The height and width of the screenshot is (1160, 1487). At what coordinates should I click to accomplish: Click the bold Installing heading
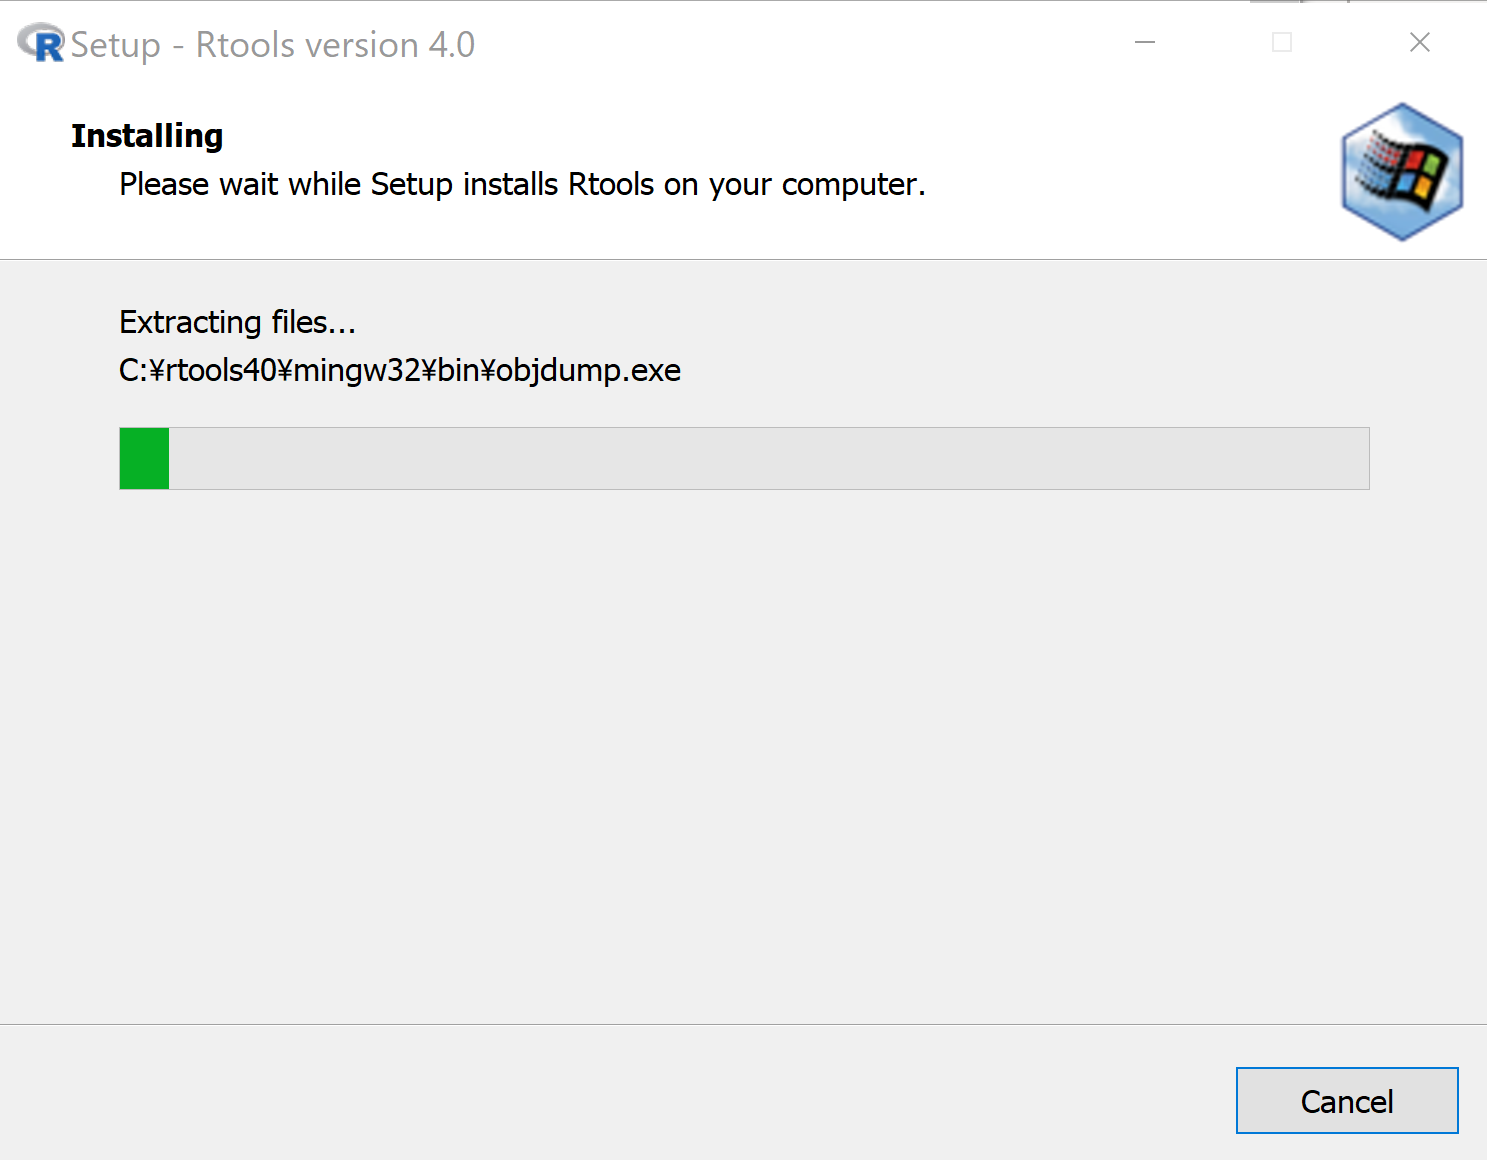(x=147, y=136)
